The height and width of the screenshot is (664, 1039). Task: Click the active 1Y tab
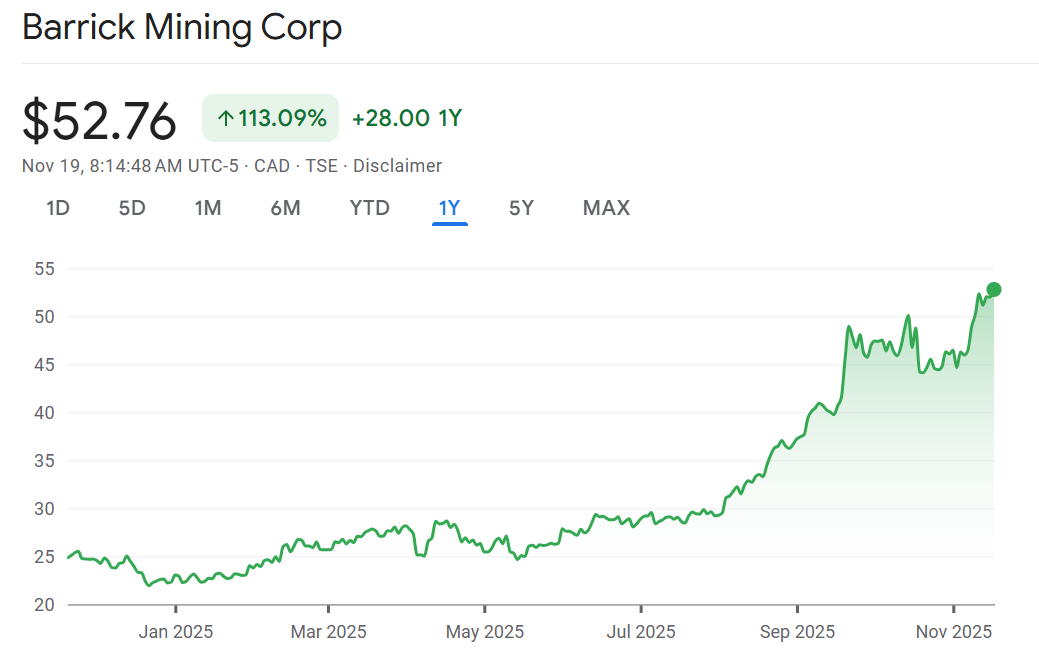pos(449,208)
